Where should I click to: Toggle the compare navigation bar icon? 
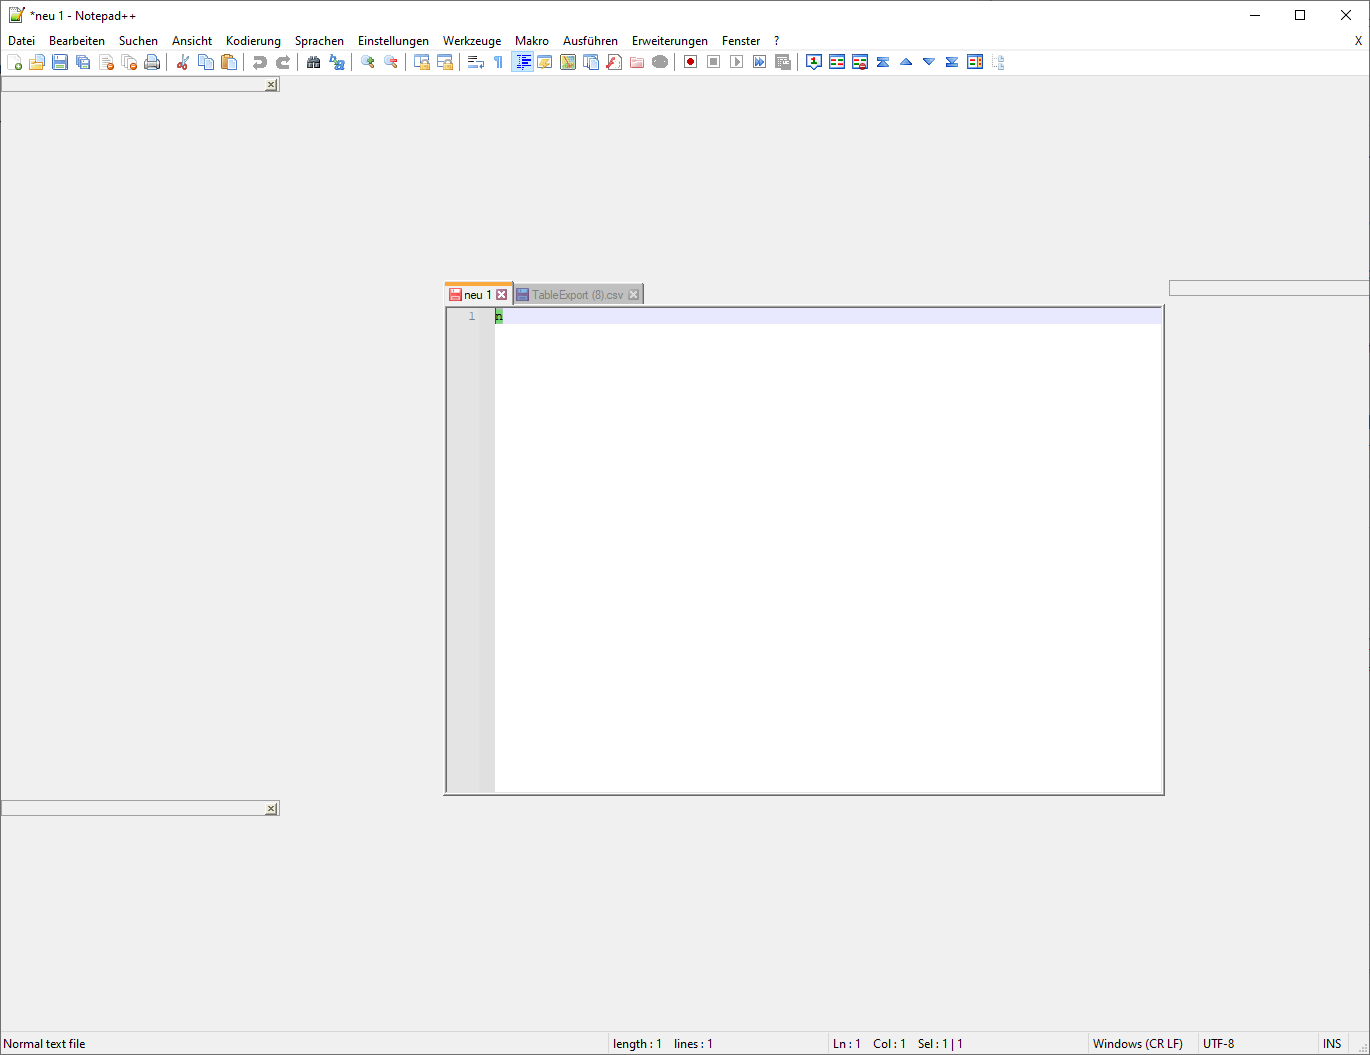click(x=975, y=62)
